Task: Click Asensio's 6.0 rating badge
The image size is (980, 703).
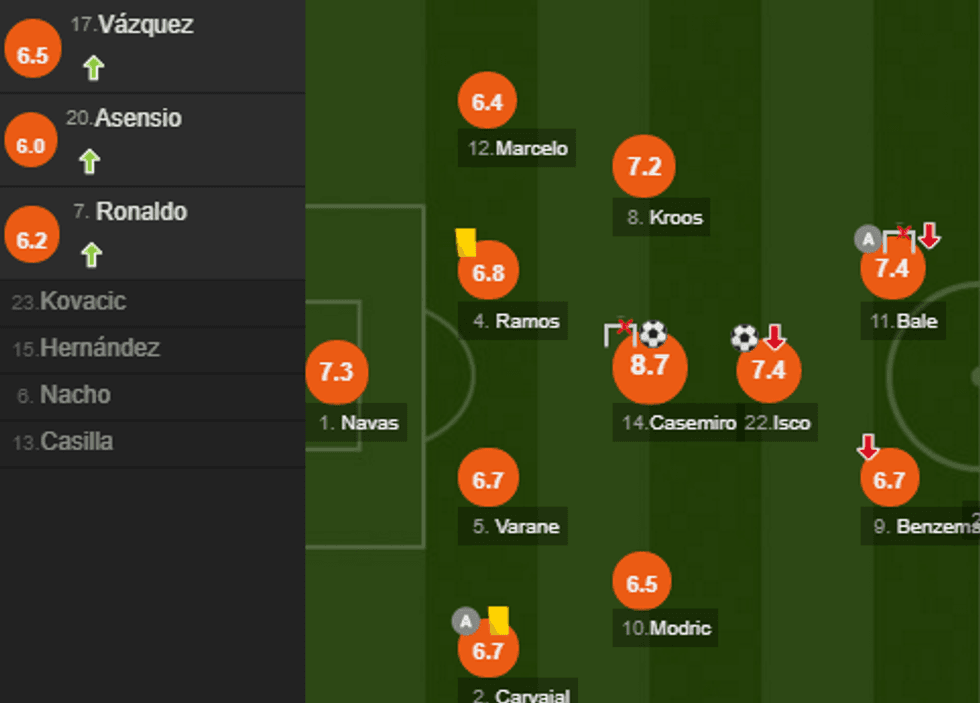Action: pos(31,146)
